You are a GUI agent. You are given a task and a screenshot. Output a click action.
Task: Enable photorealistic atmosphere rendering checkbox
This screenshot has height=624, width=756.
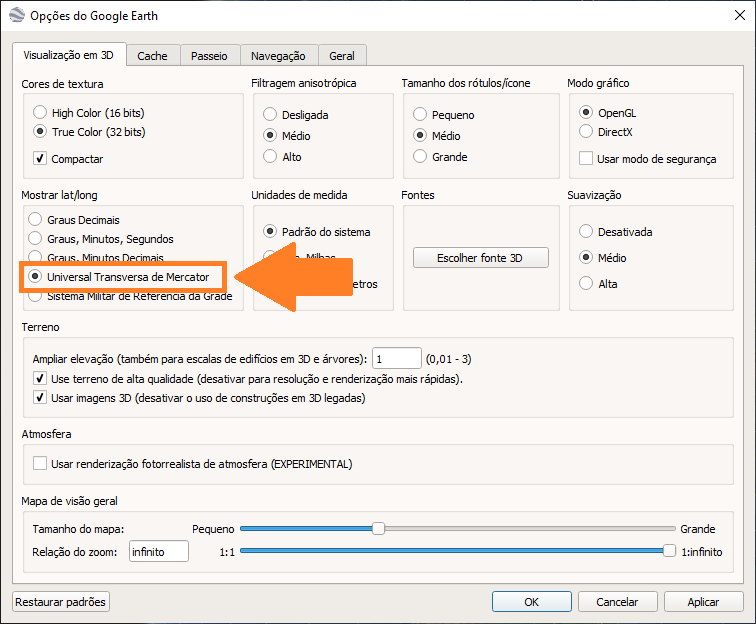pyautogui.click(x=40, y=463)
